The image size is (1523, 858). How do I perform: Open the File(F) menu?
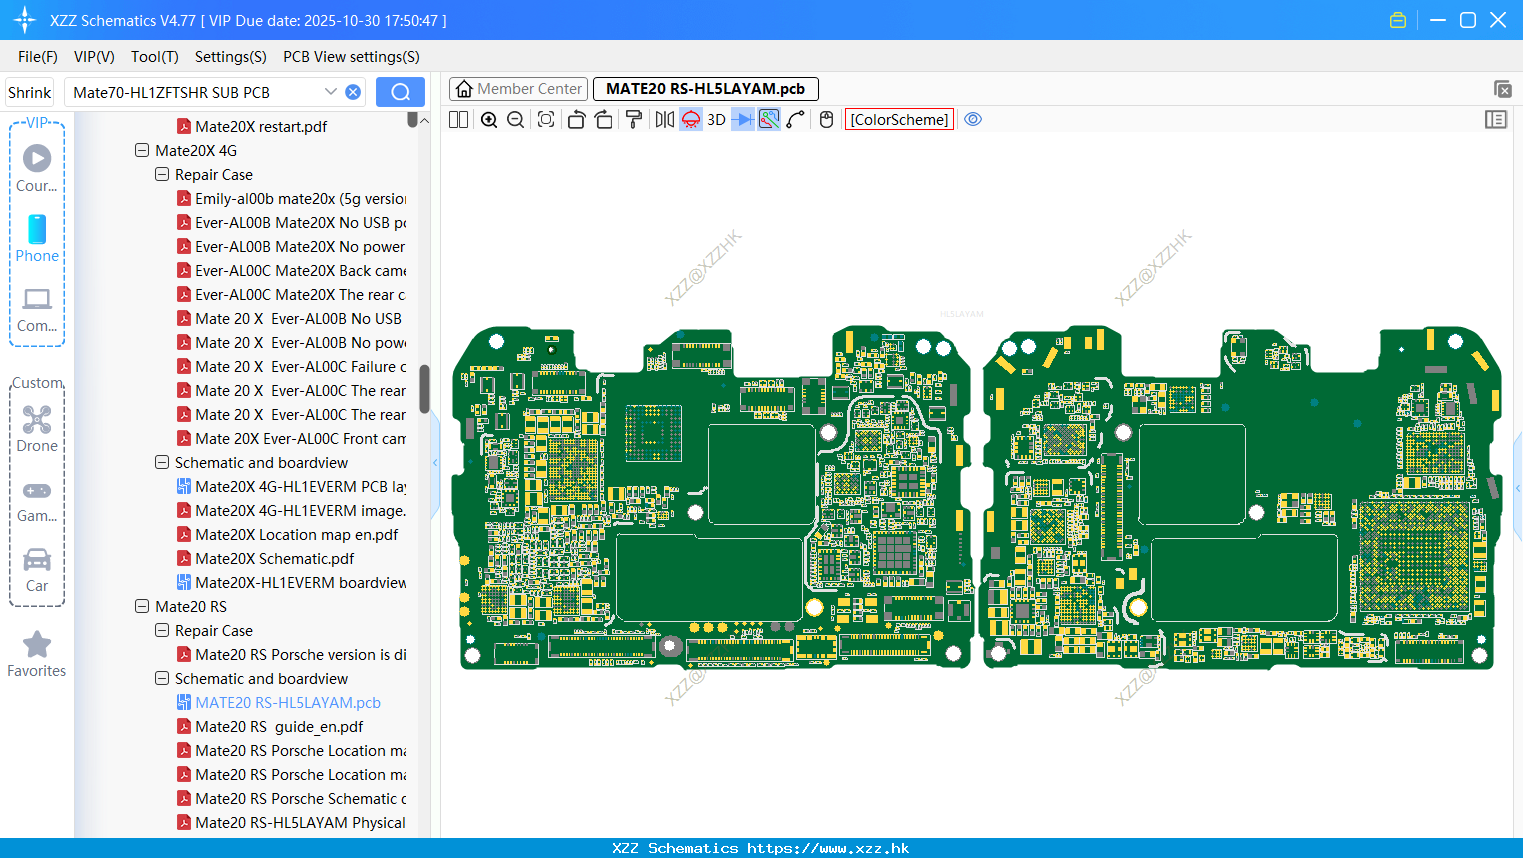coord(38,57)
